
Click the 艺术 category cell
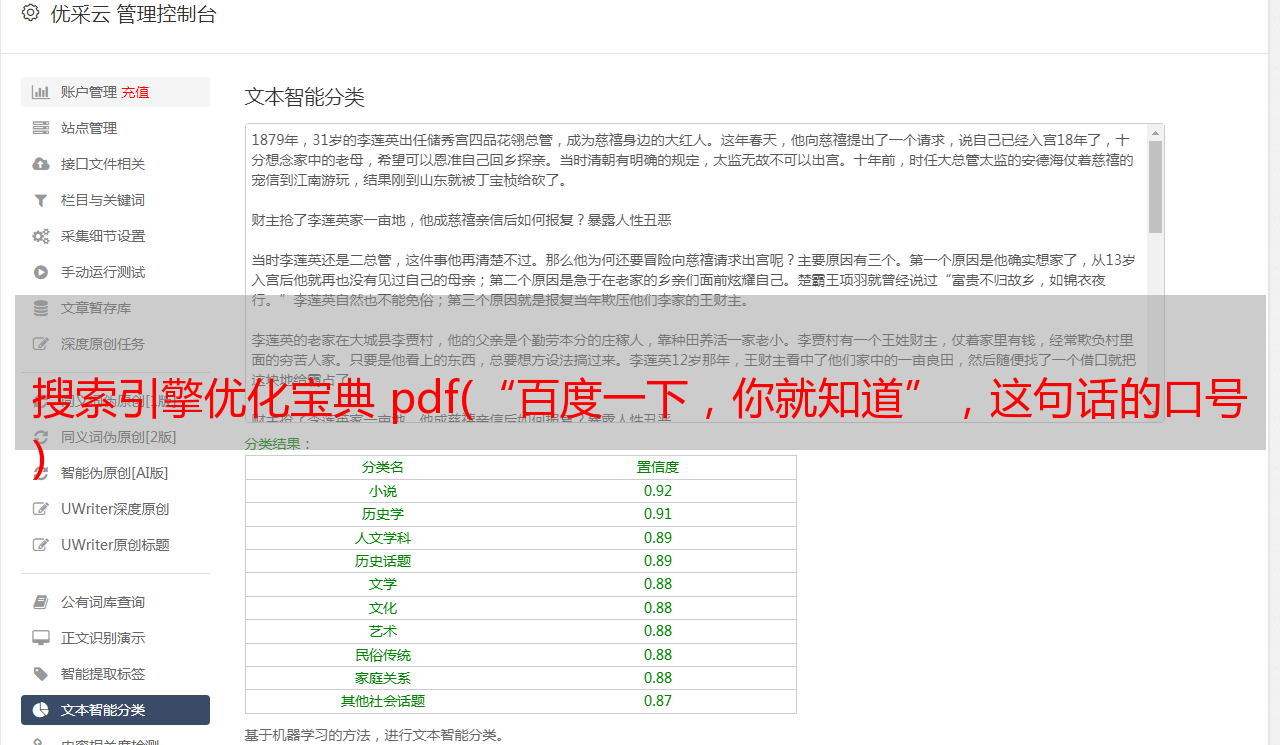[383, 631]
